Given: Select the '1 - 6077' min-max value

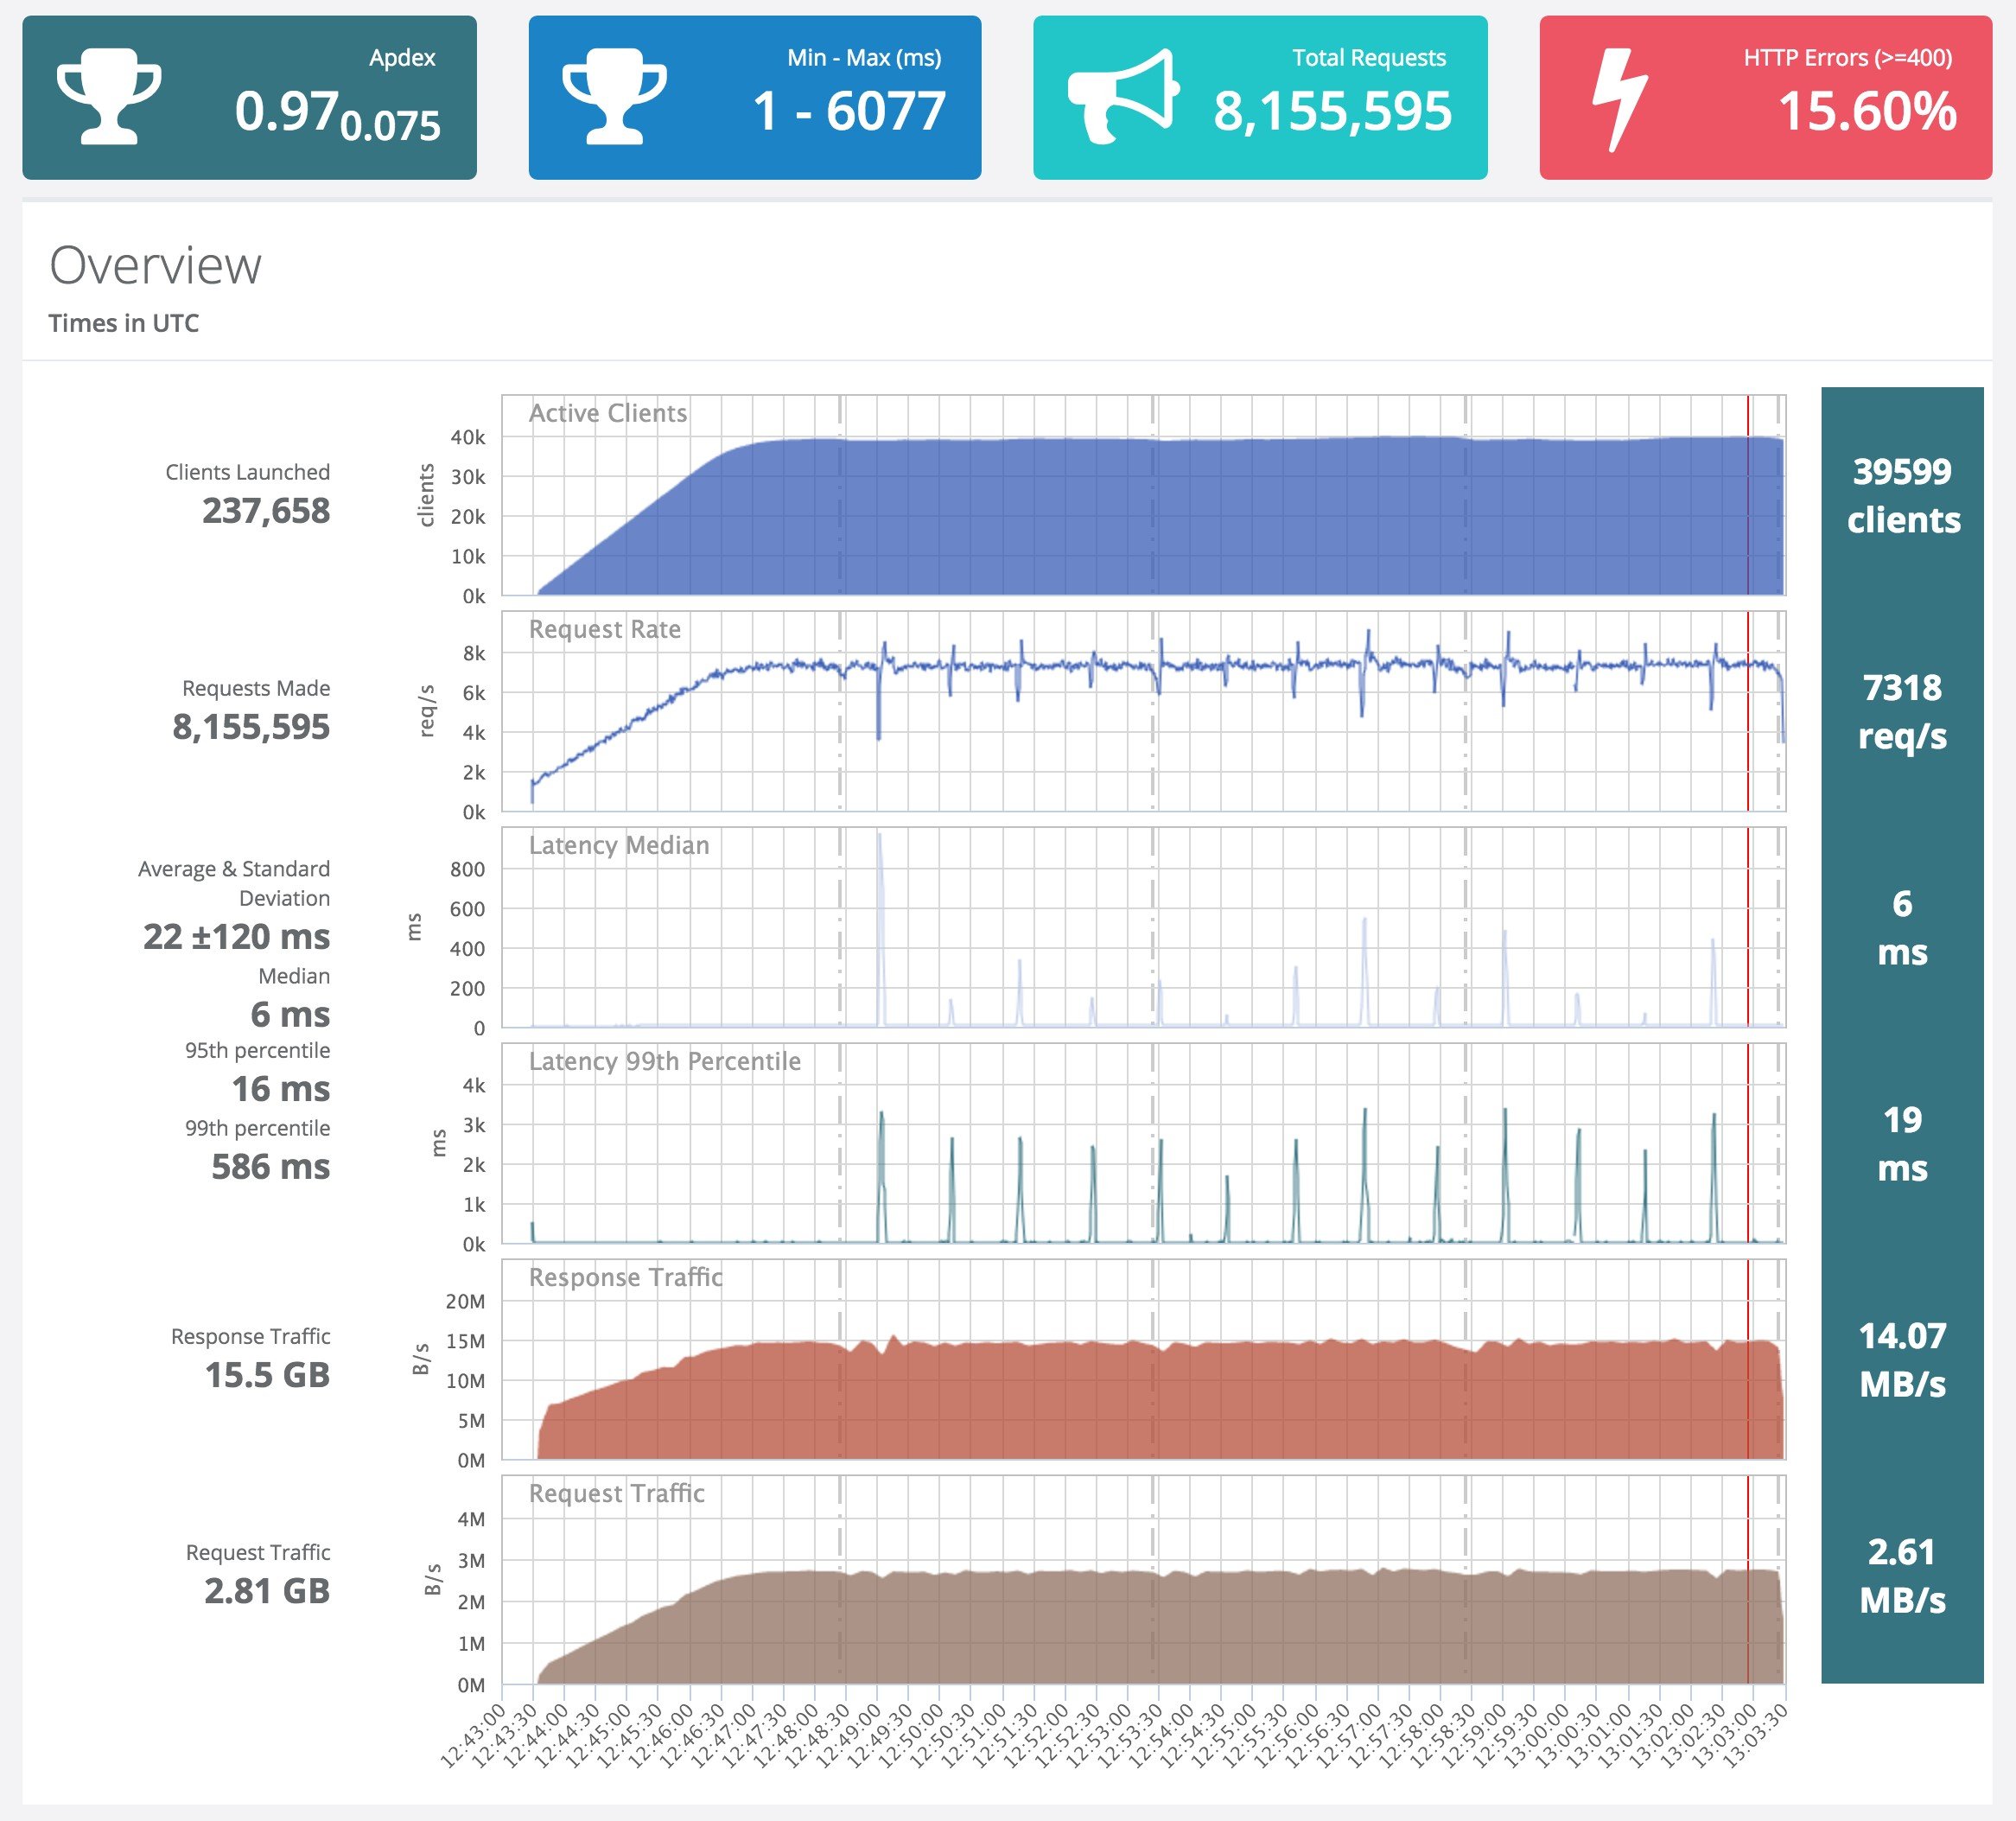Looking at the screenshot, I should (849, 111).
